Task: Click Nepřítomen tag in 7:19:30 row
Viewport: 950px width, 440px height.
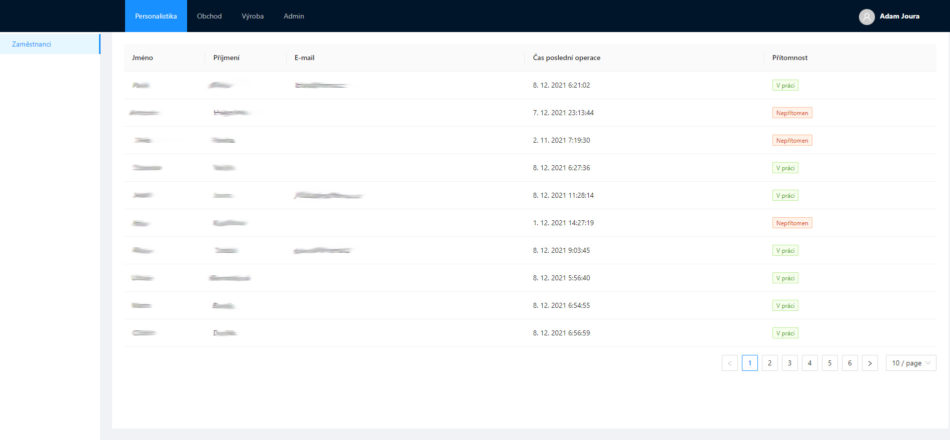Action: [x=792, y=140]
